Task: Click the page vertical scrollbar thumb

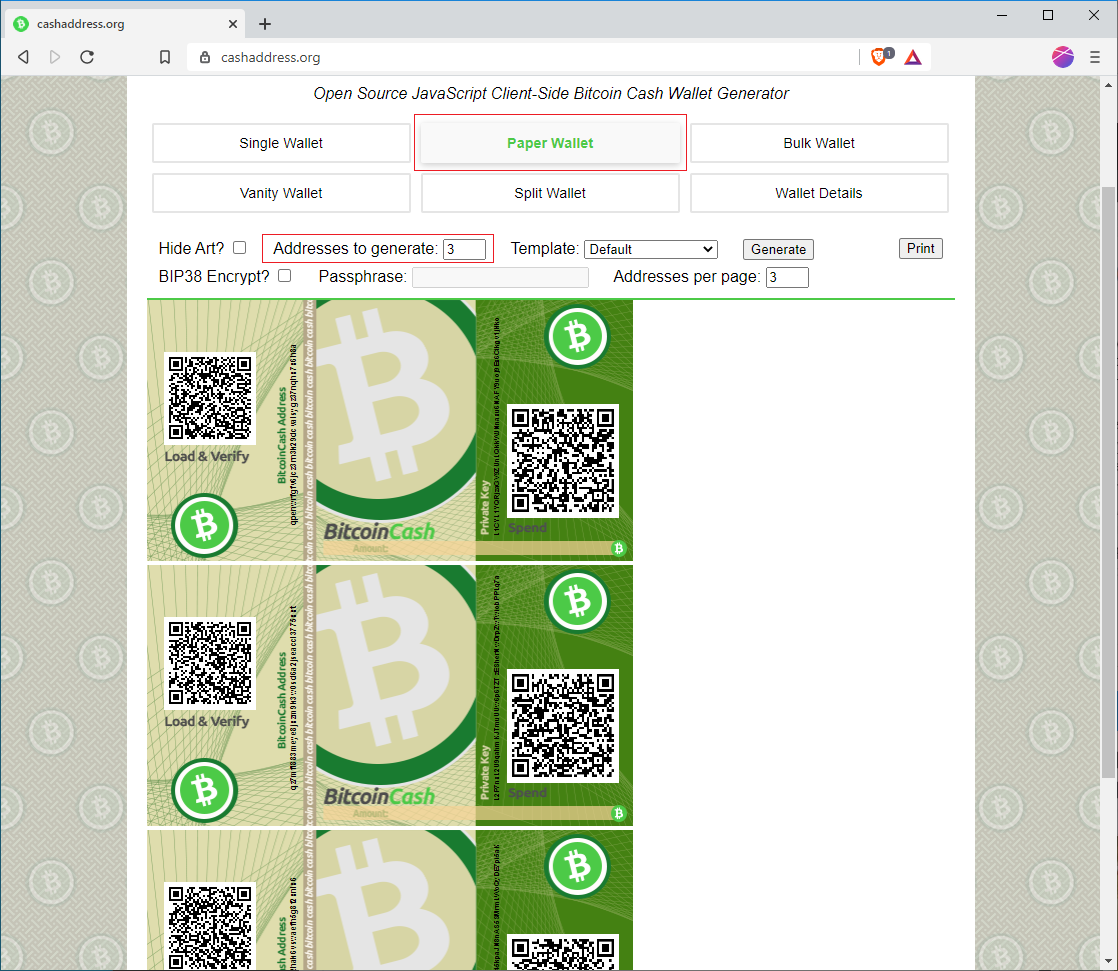Action: click(1108, 481)
